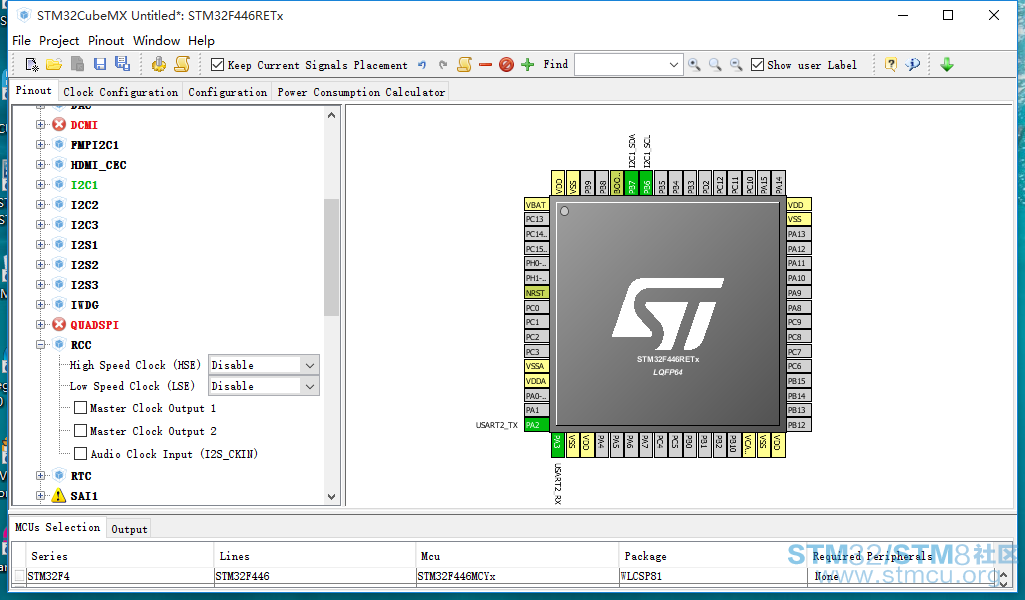
Task: Switch to the Clock Configuration tab
Action: [x=120, y=92]
